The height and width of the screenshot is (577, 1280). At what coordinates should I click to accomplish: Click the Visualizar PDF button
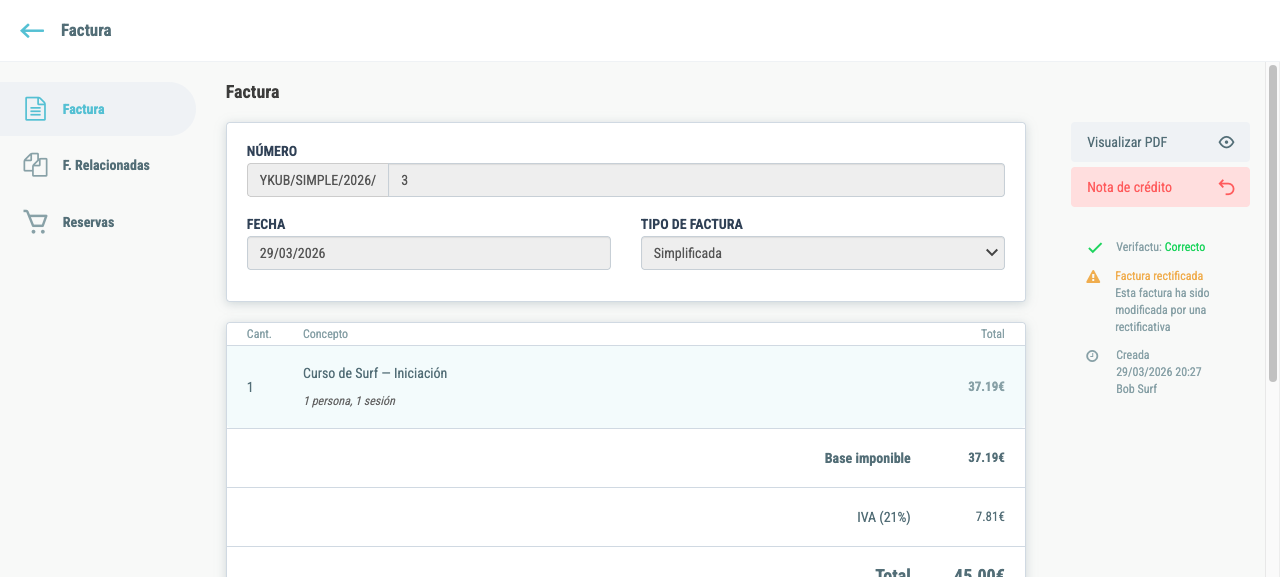pos(1160,142)
